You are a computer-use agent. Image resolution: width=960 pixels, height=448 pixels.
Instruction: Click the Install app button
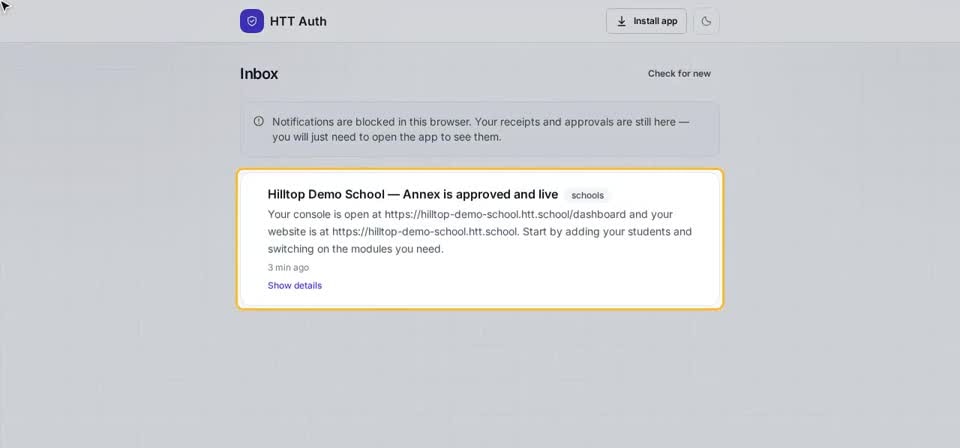[x=646, y=21]
